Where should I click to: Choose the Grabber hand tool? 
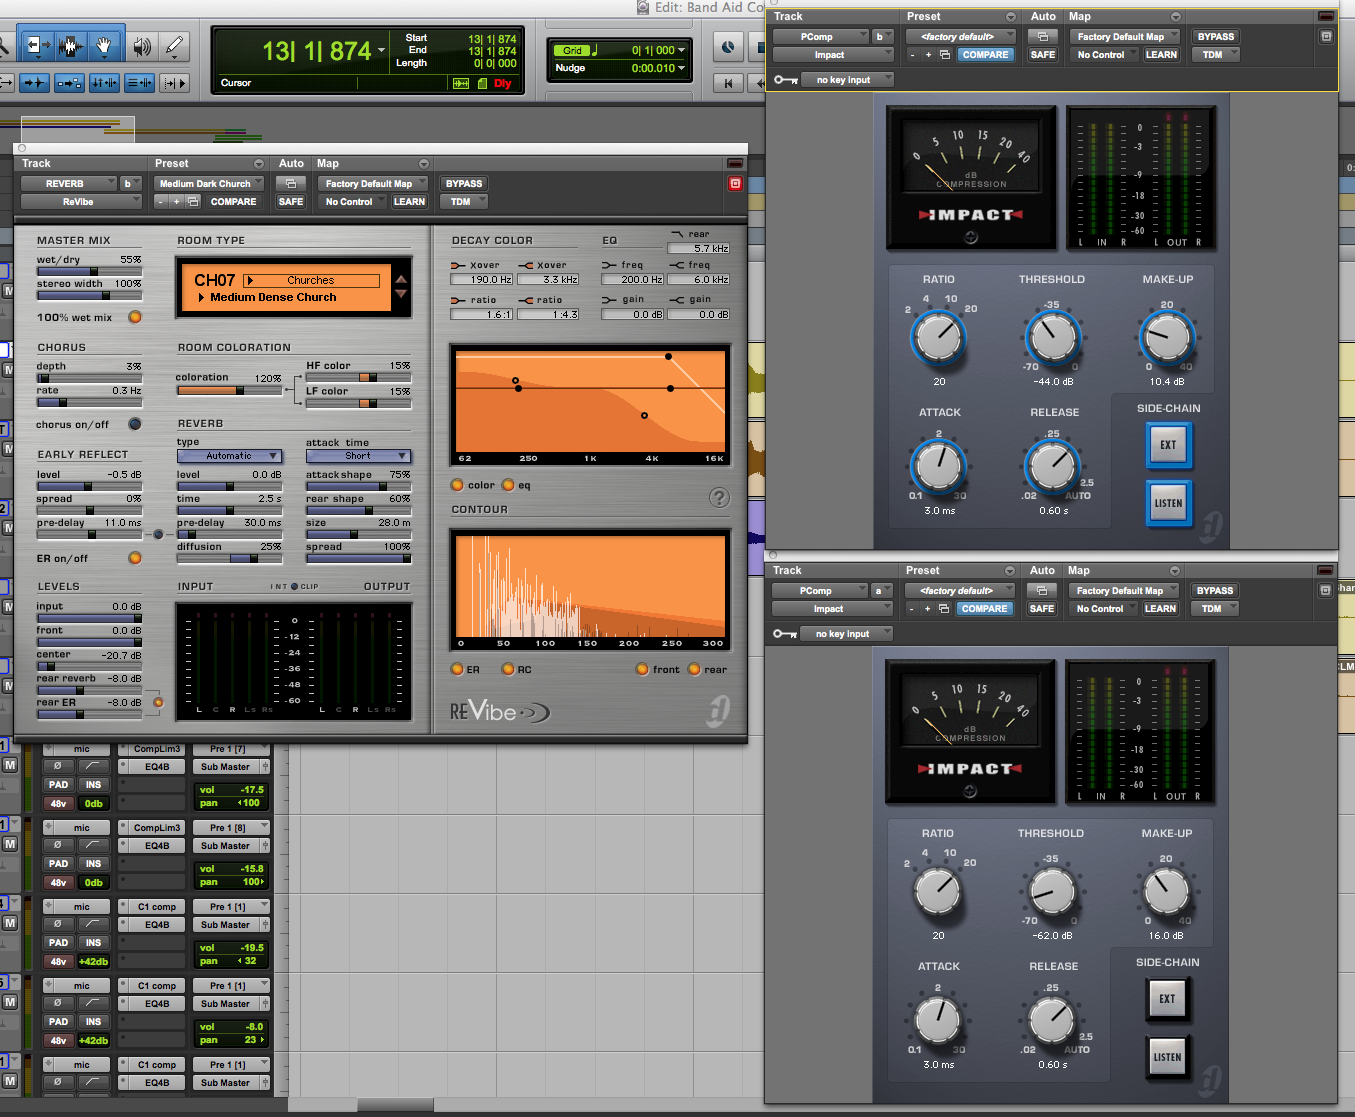(x=104, y=46)
